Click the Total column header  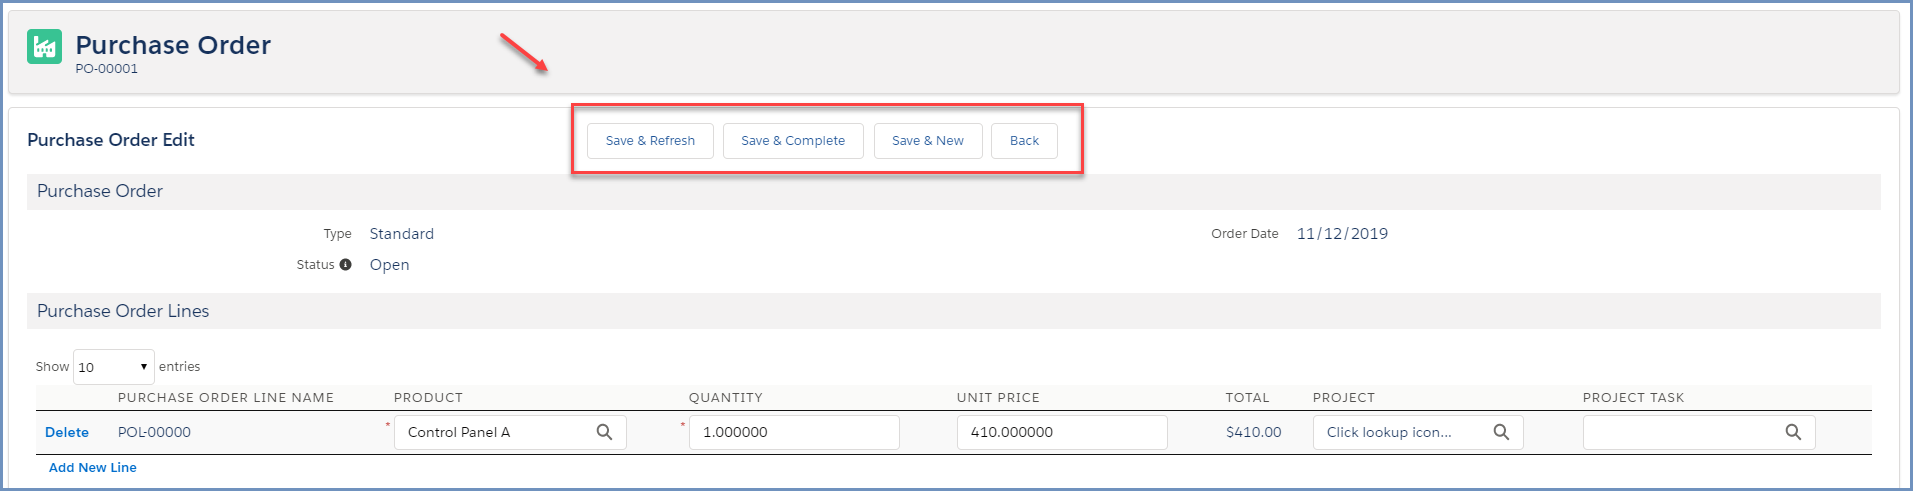(x=1247, y=397)
